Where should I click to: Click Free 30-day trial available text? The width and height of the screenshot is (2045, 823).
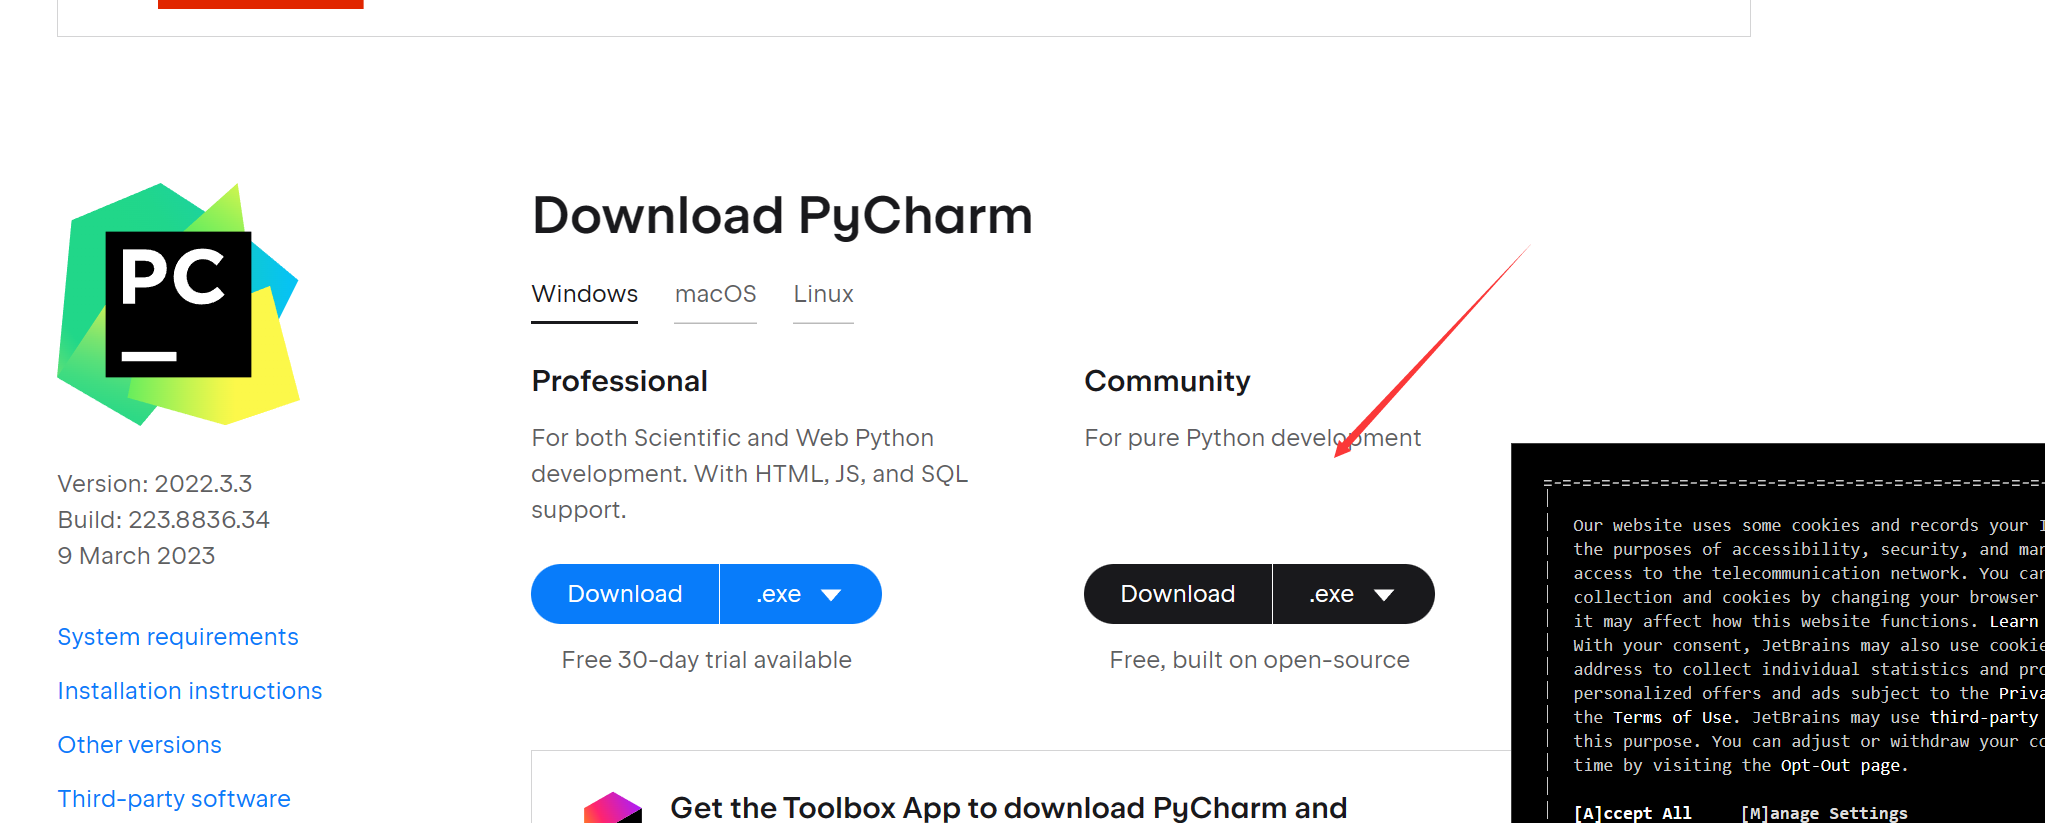706,660
